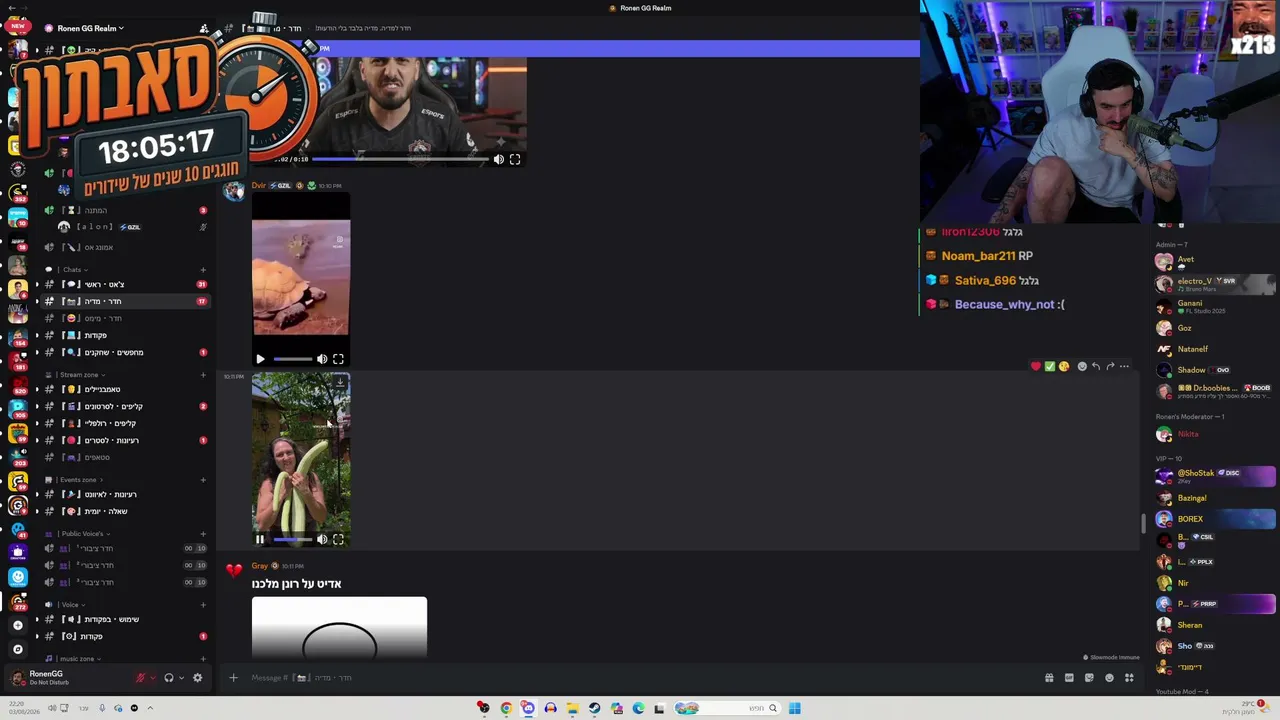1280x720 pixels.
Task: Mute the woman with gourds video
Action: tap(322, 540)
